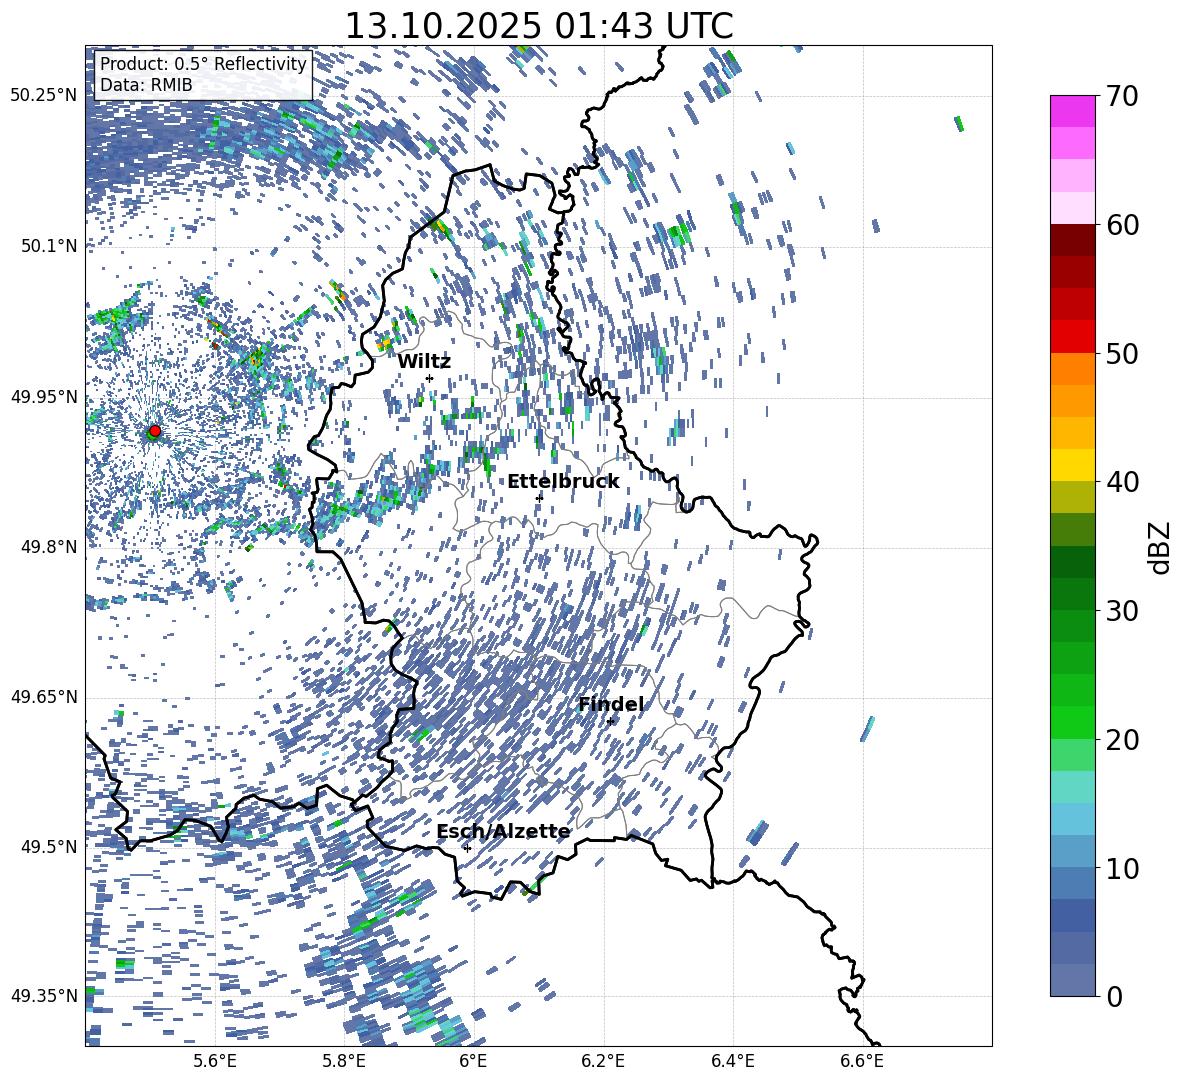Click the colorbar tick label 70
Viewport: 1184px width, 1081px height.
(x=1122, y=96)
